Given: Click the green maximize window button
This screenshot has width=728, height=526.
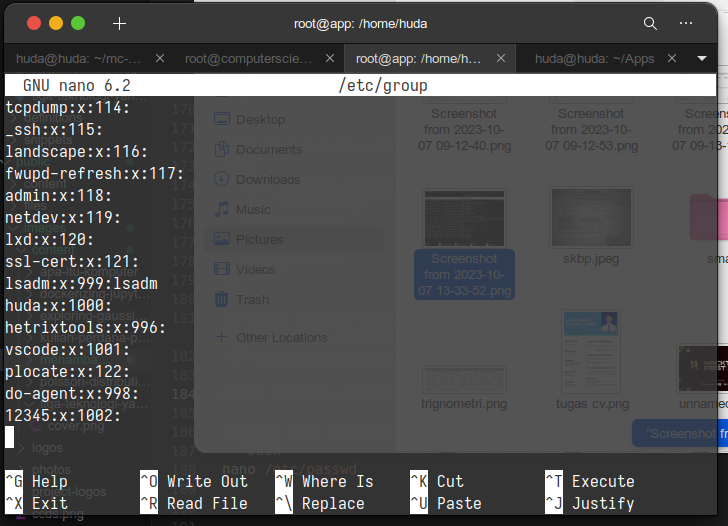Looking at the screenshot, I should 78,23.
